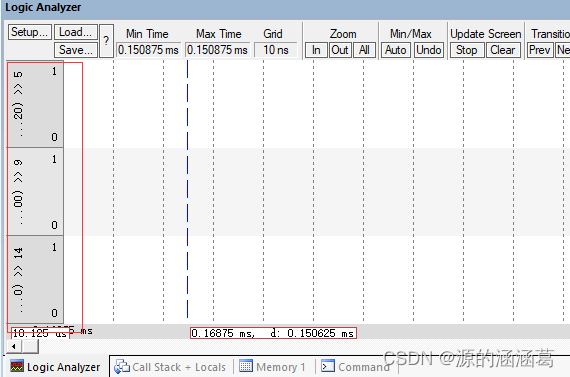Click the Grid value 10 ns
This screenshot has height=377, width=570.
pos(276,50)
